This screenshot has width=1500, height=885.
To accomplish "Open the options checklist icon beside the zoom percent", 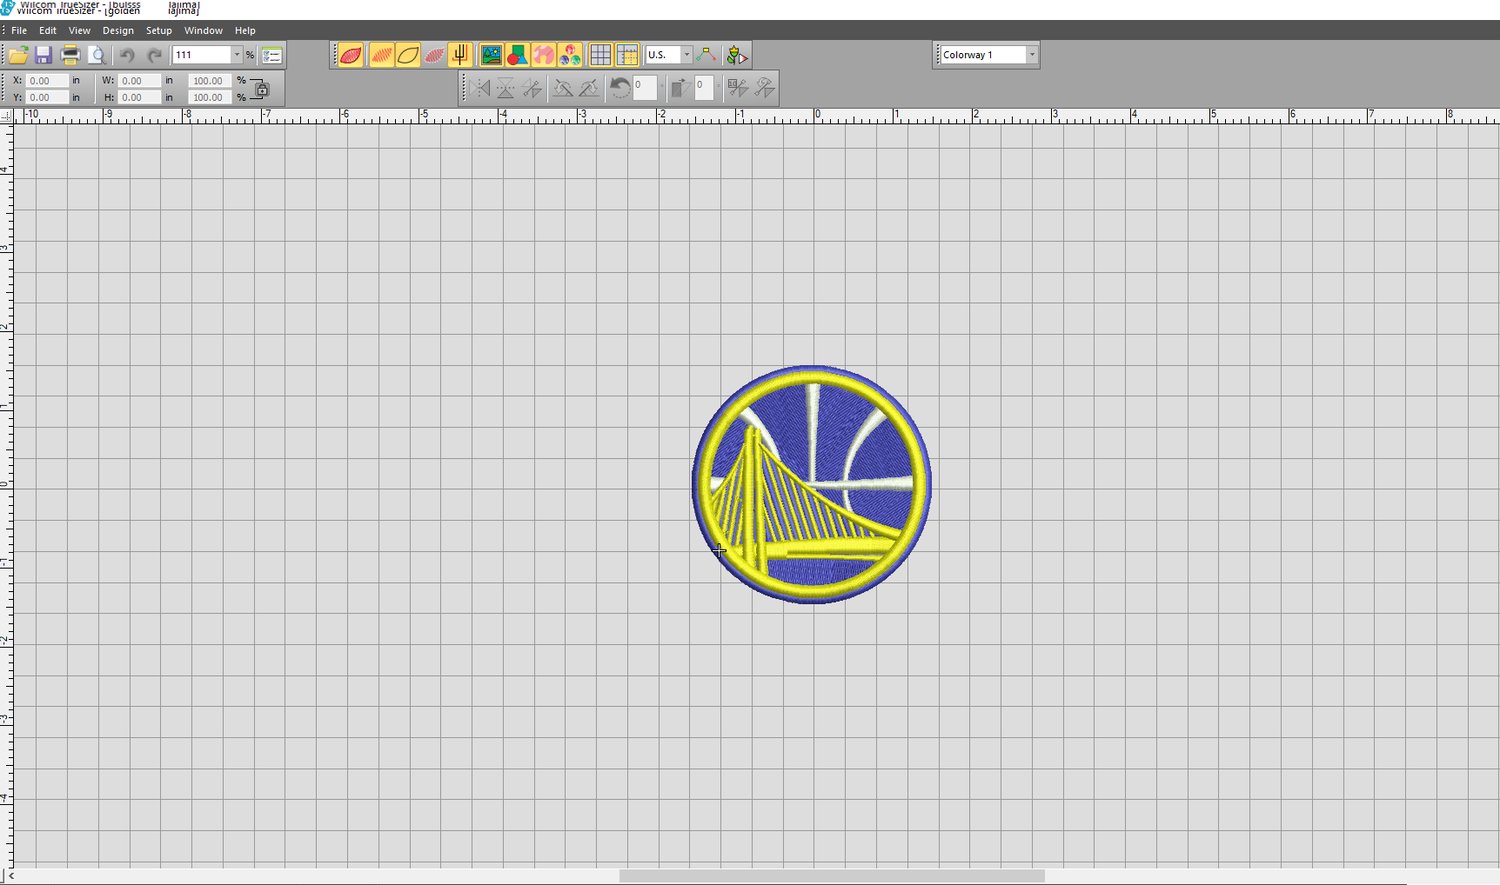I will (272, 55).
